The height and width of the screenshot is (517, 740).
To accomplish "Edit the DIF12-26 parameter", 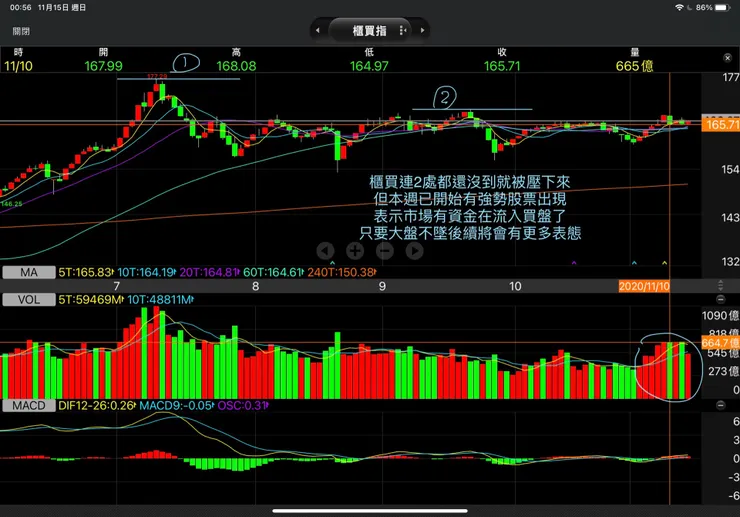I will (97, 406).
